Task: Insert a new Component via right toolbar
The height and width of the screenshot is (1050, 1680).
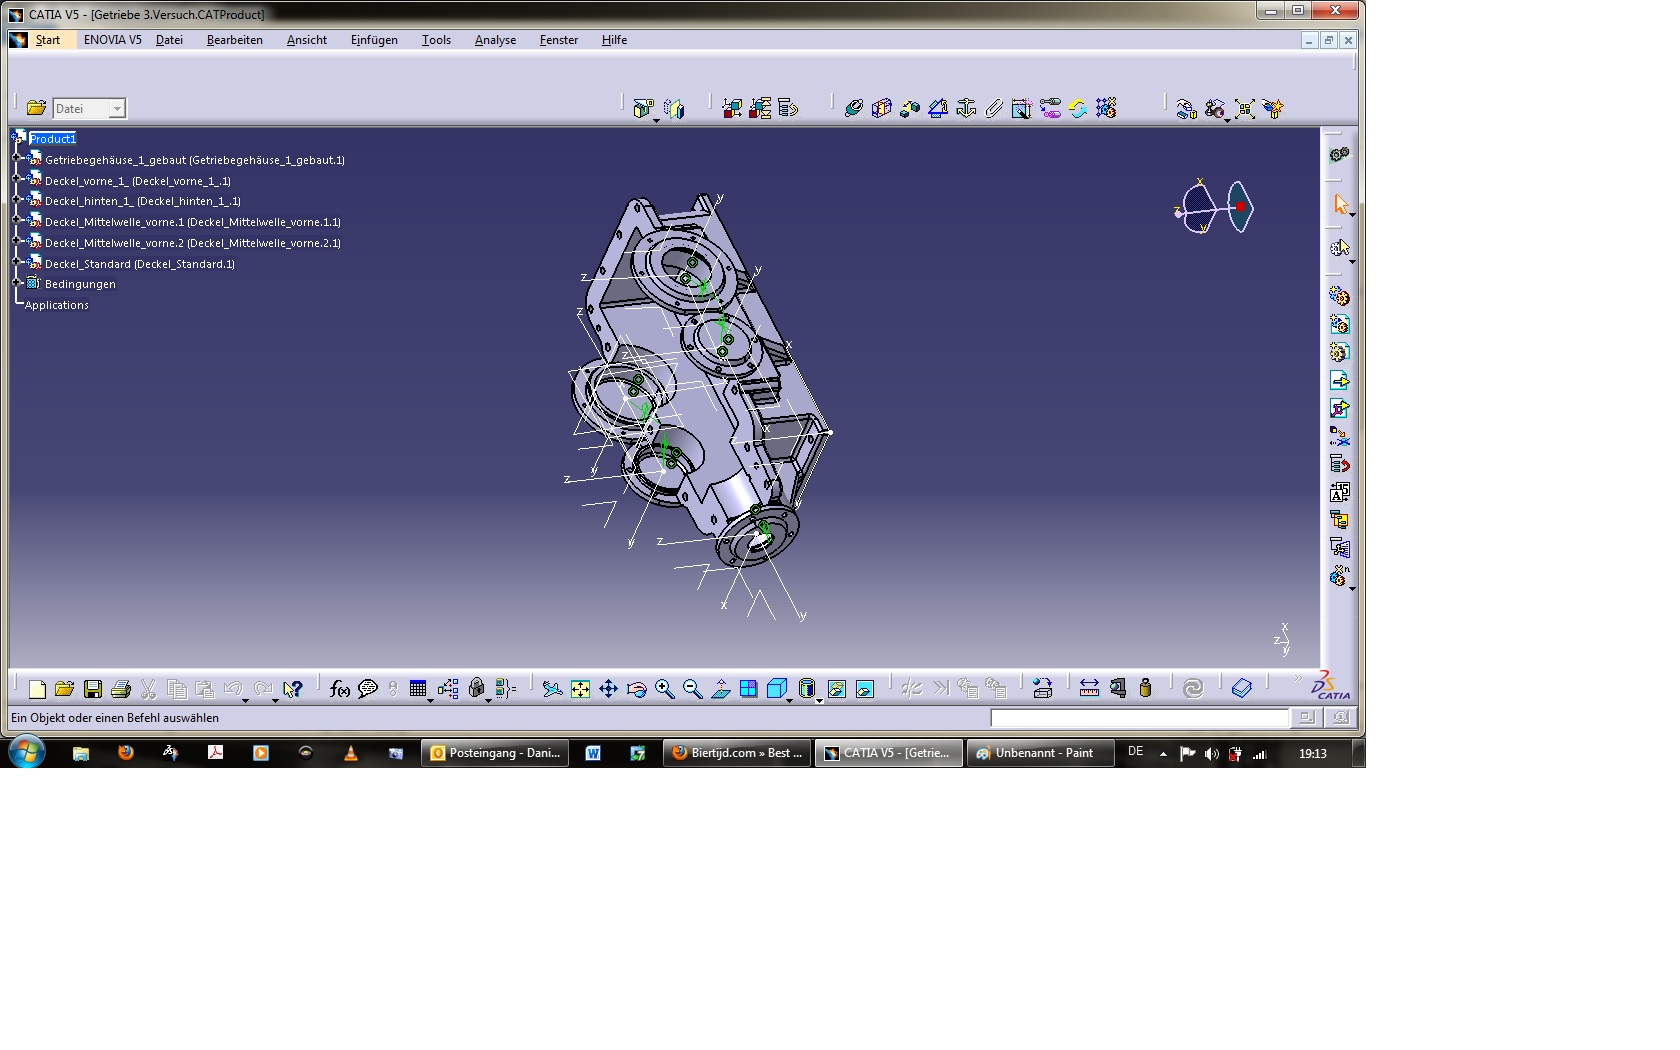Action: [x=1340, y=297]
